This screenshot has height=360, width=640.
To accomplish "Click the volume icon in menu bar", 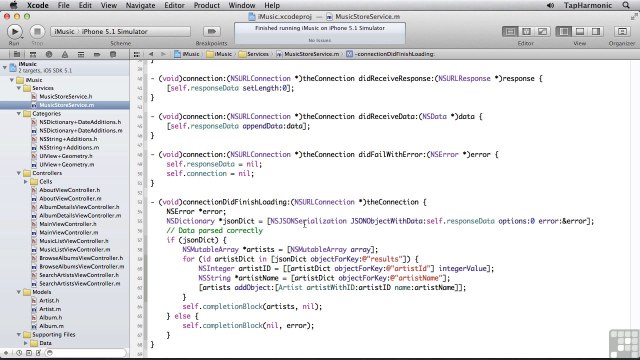I will coord(551,5).
